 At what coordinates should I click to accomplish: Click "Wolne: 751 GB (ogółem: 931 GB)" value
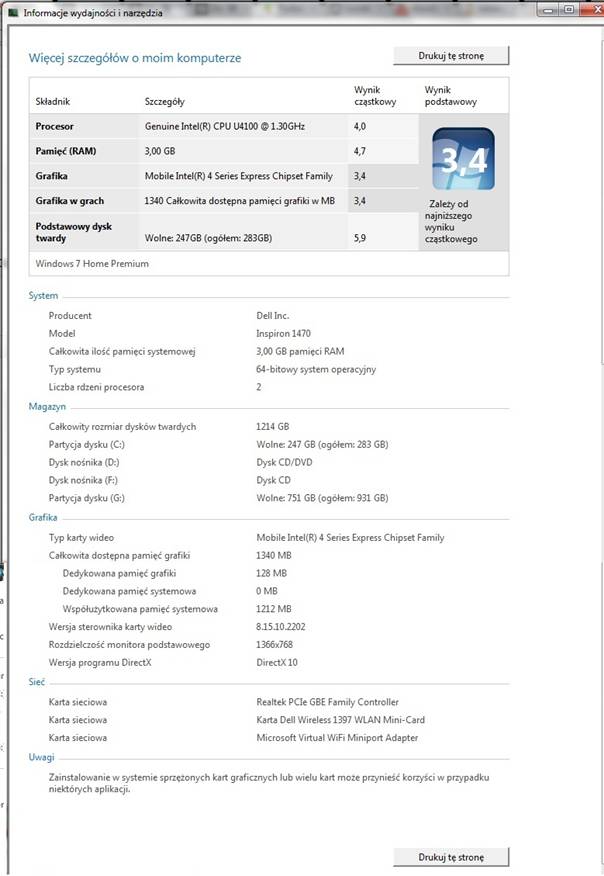coord(322,498)
